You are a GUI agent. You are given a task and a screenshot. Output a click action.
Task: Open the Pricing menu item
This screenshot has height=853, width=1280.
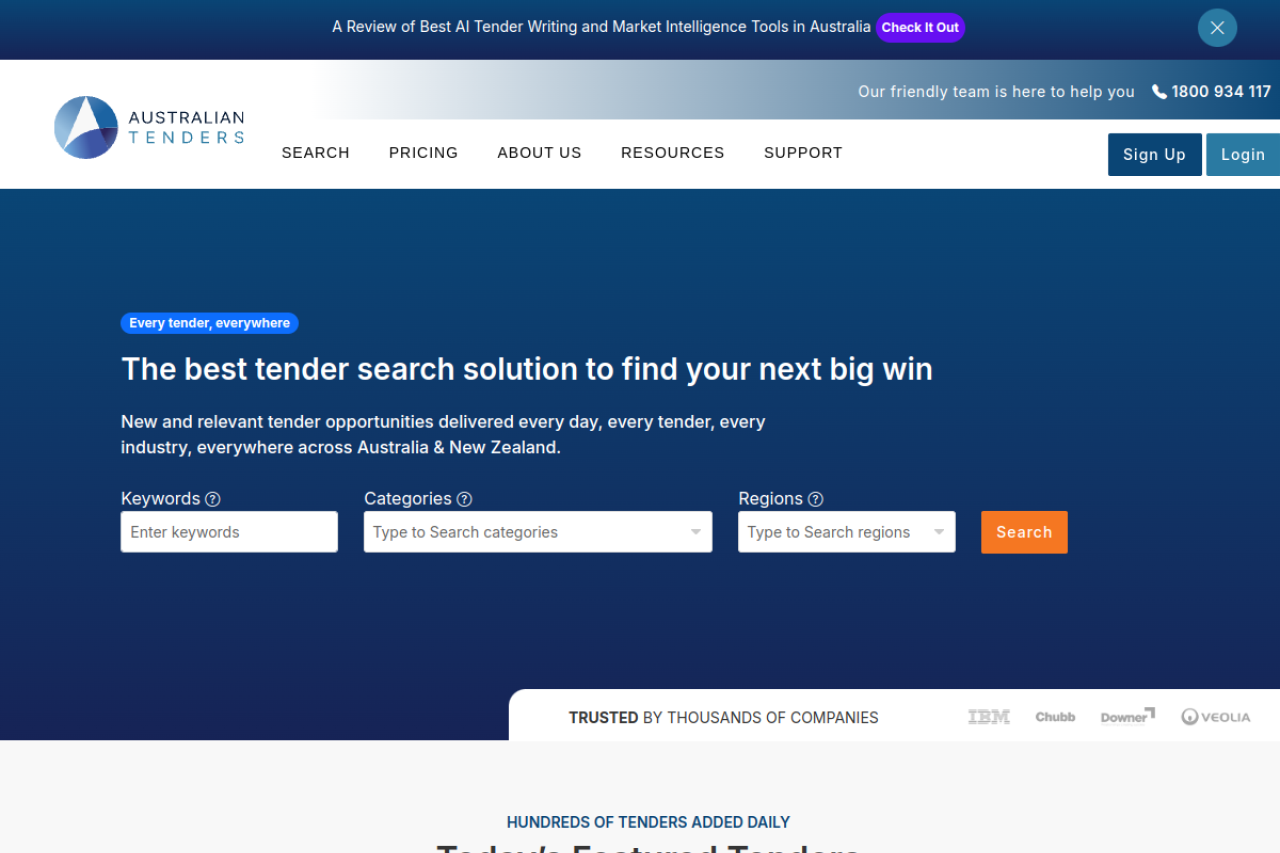click(x=423, y=153)
